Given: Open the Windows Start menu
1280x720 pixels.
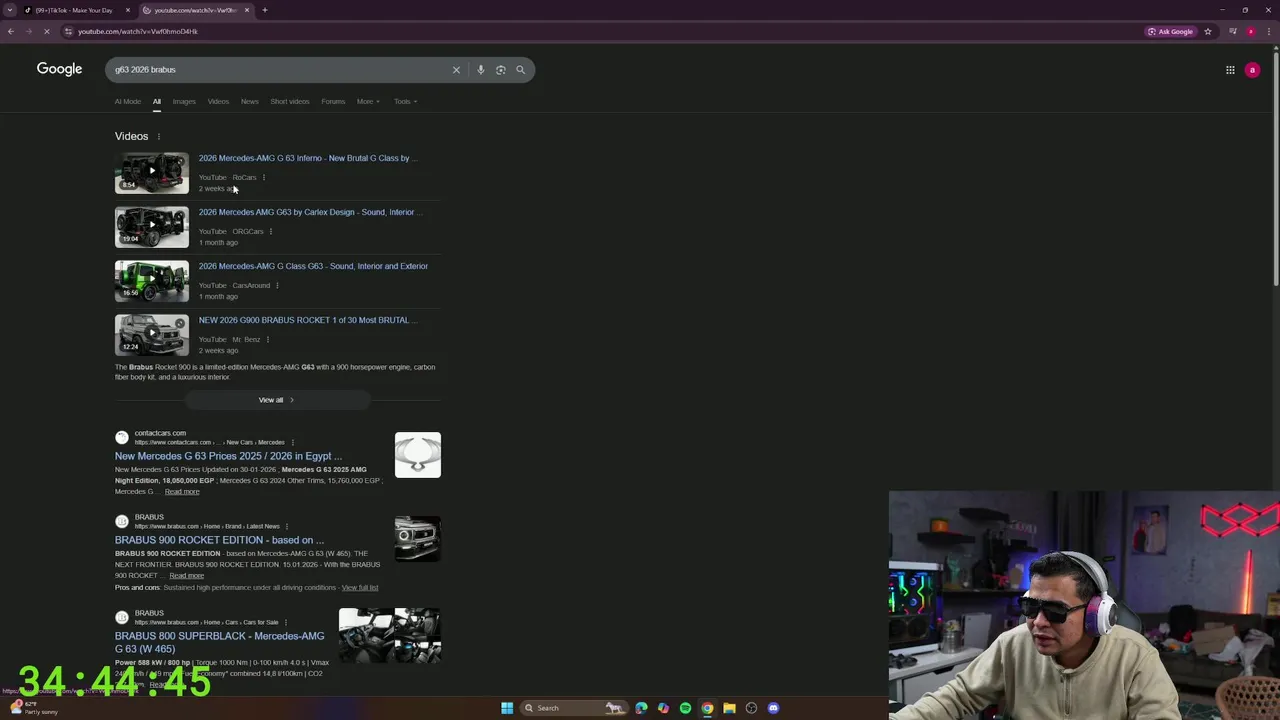Looking at the screenshot, I should (507, 708).
